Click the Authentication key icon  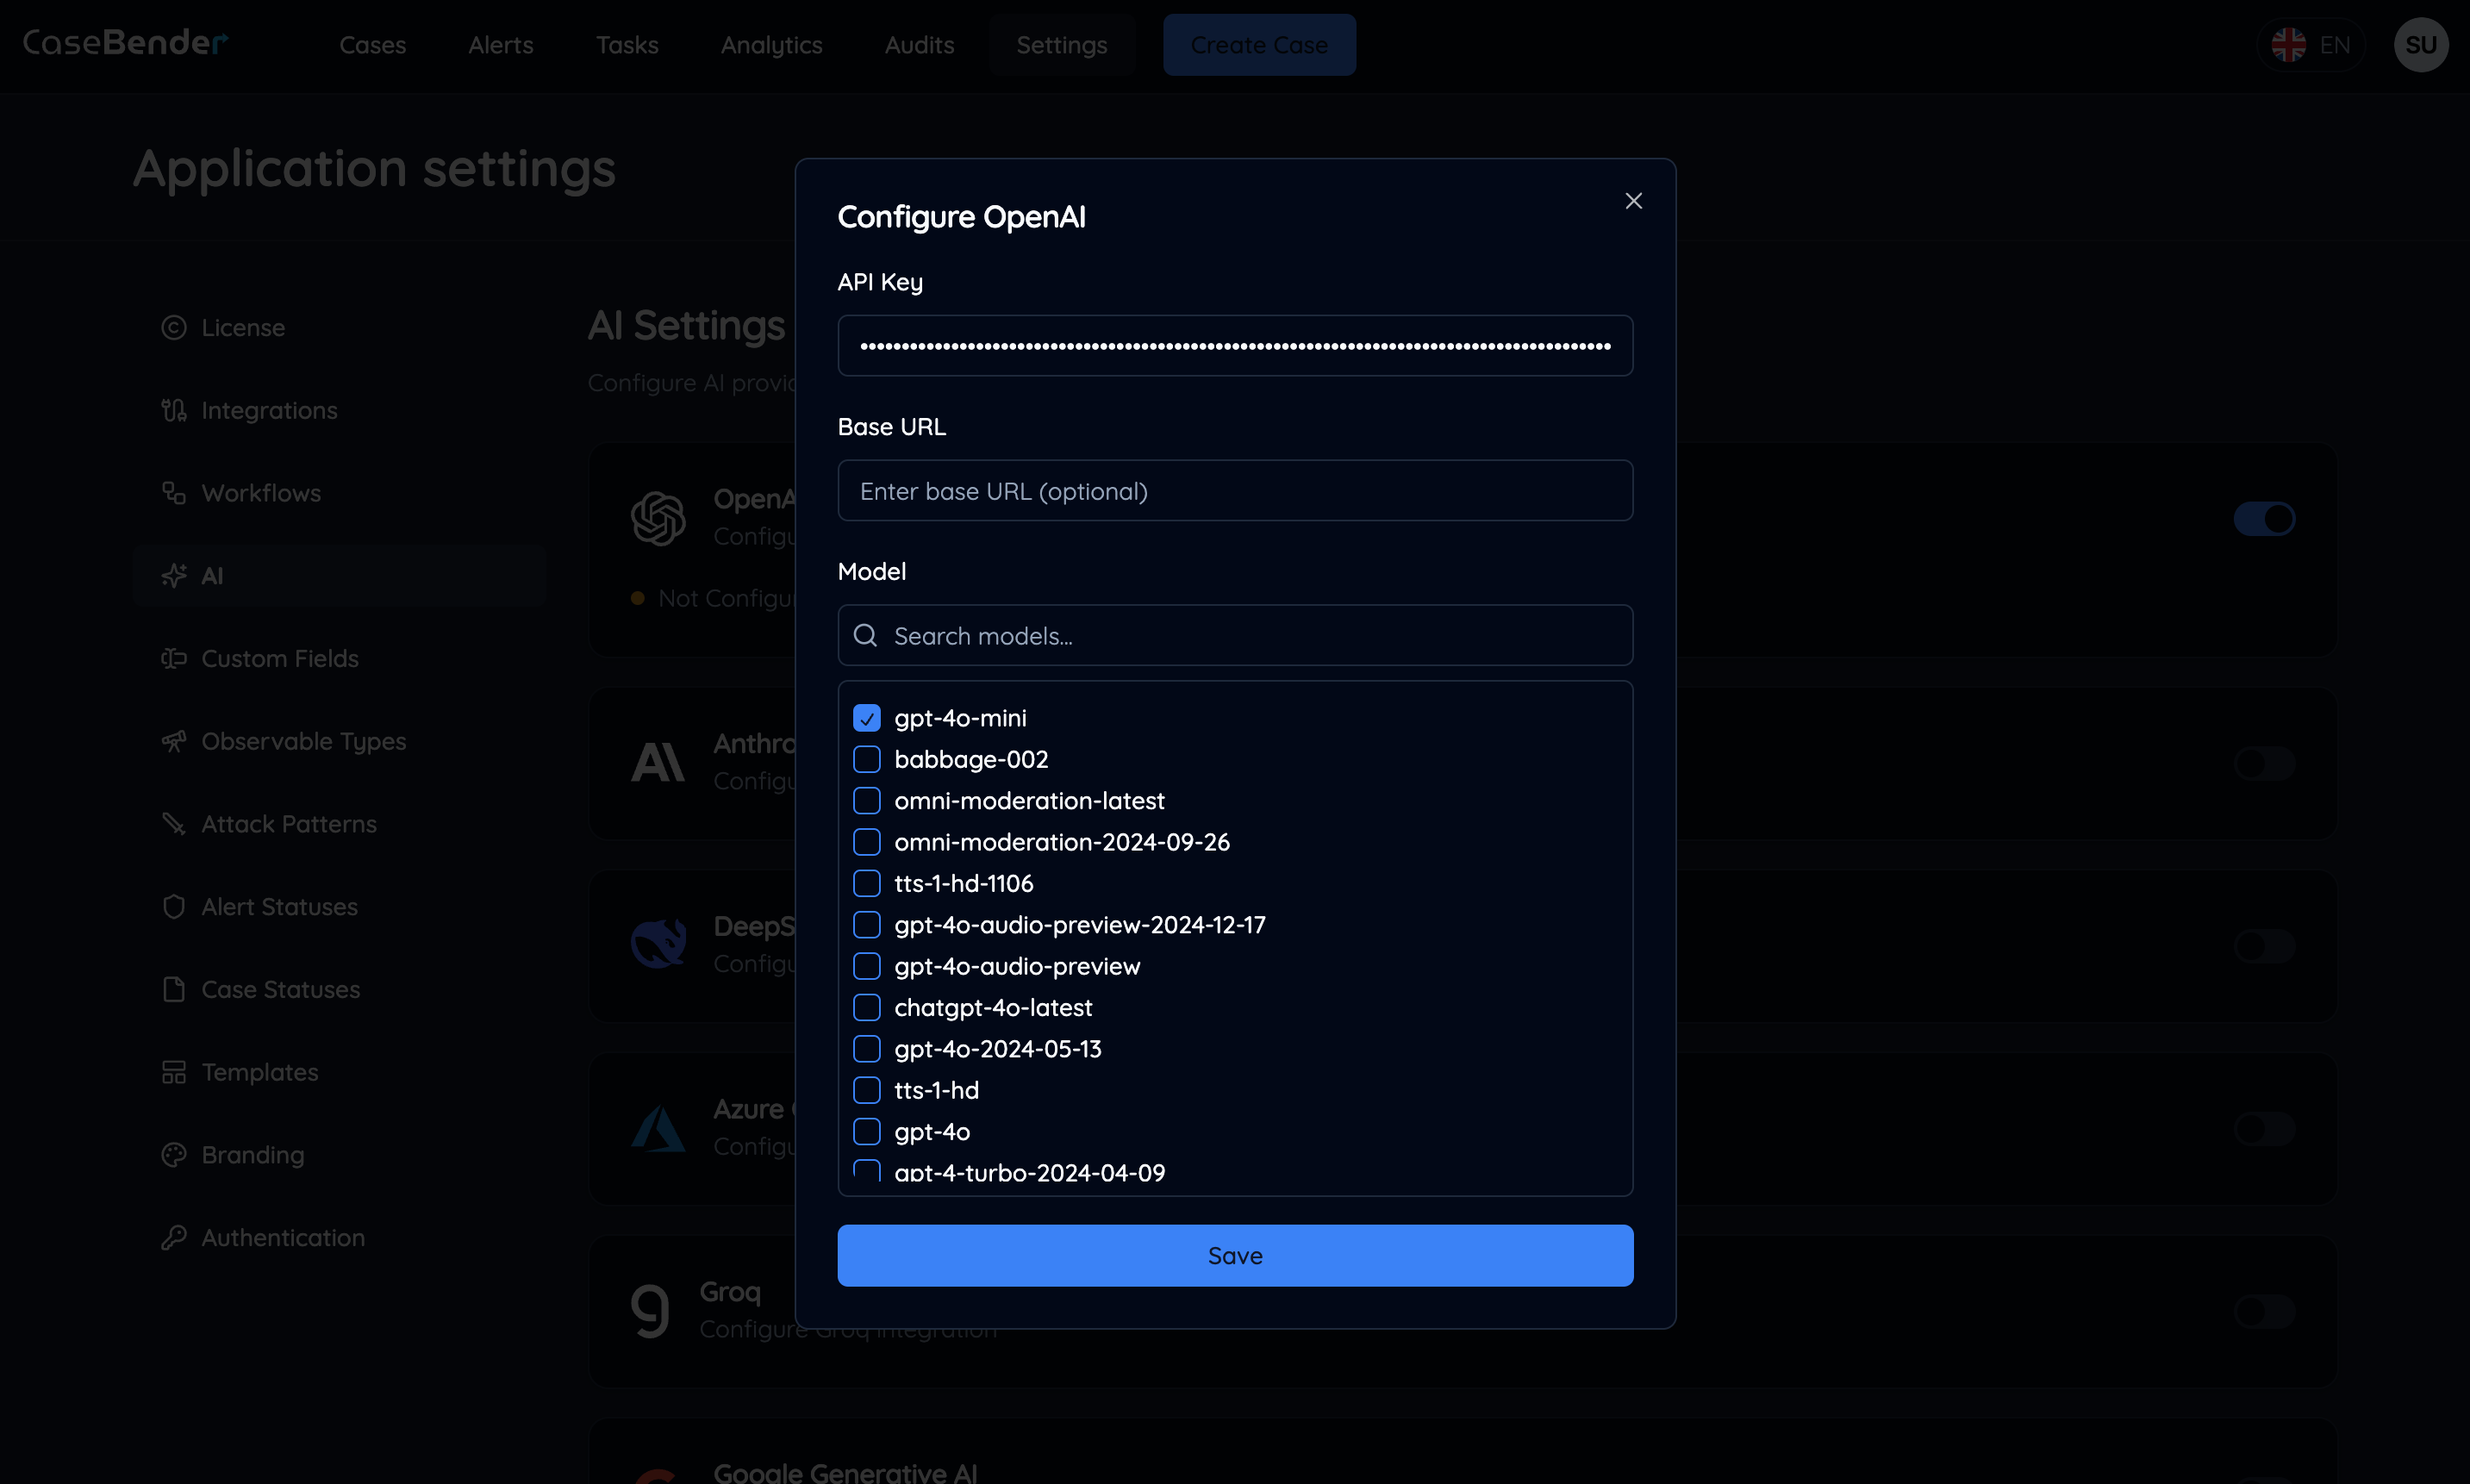174,1238
